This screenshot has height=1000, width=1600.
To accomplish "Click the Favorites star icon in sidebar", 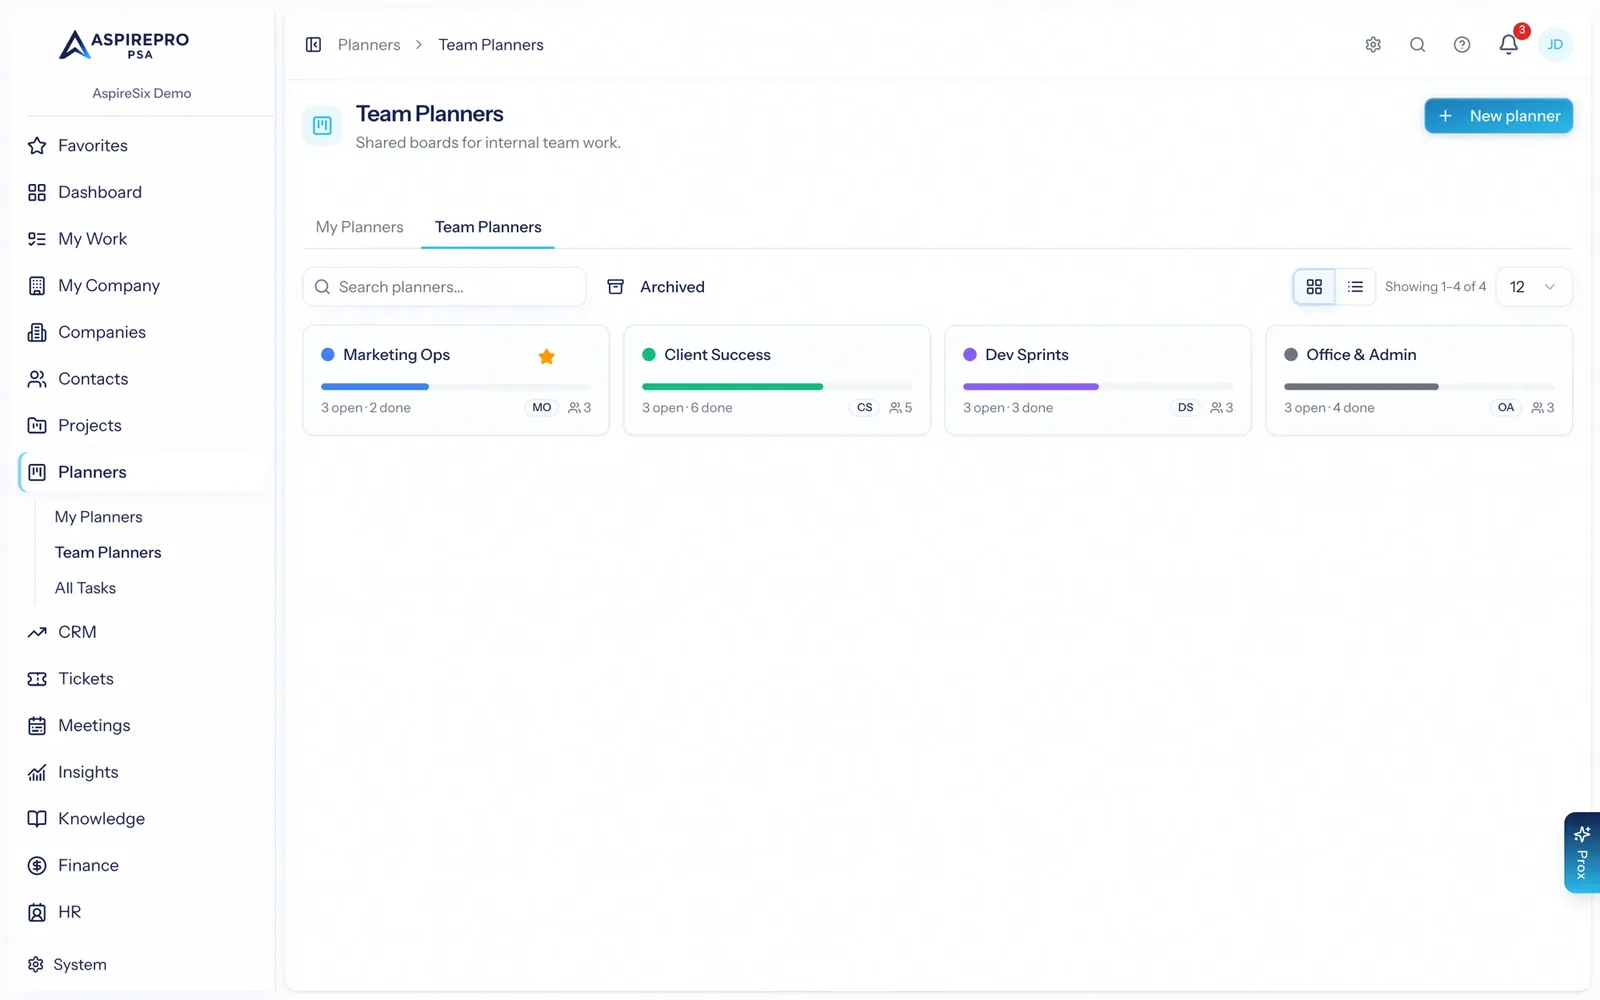I will [x=37, y=146].
